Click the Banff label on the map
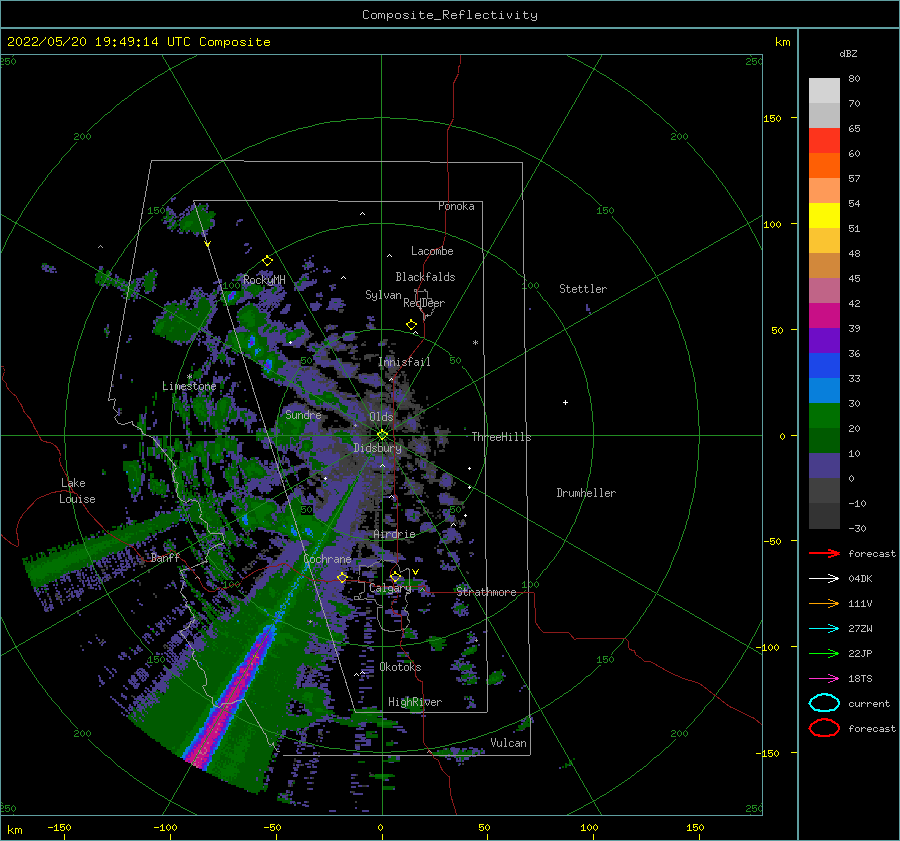The width and height of the screenshot is (900, 841). click(x=165, y=558)
